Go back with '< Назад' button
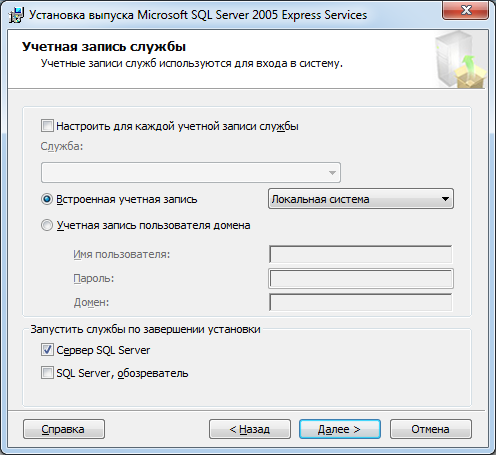Screen dimensions: 496x455 (250, 429)
